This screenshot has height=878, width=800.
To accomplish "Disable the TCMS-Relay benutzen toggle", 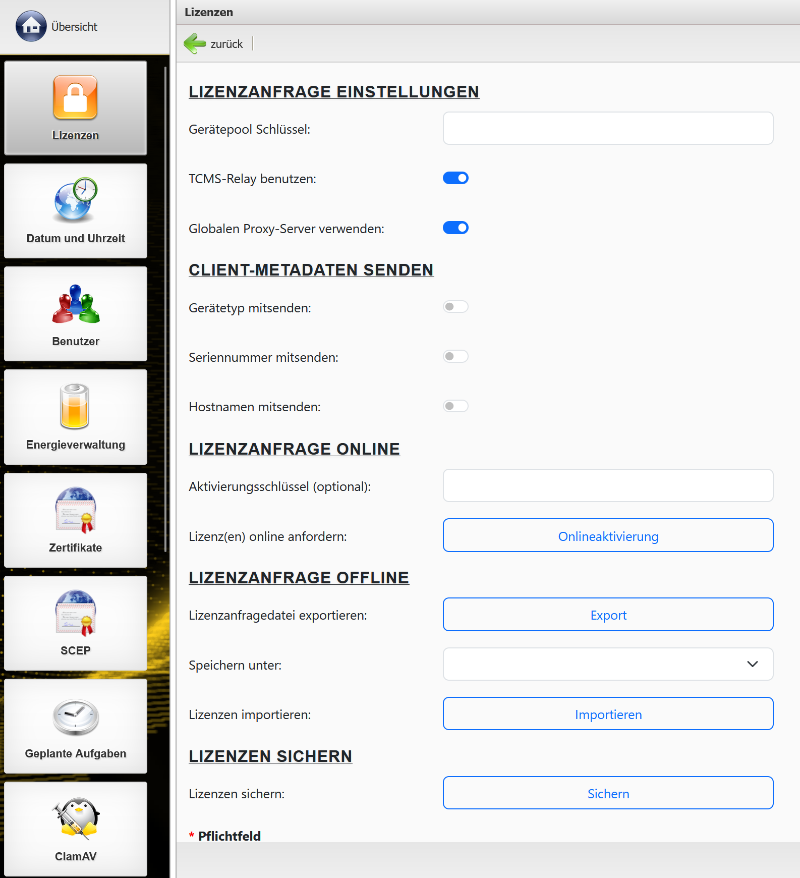I will 456,178.
